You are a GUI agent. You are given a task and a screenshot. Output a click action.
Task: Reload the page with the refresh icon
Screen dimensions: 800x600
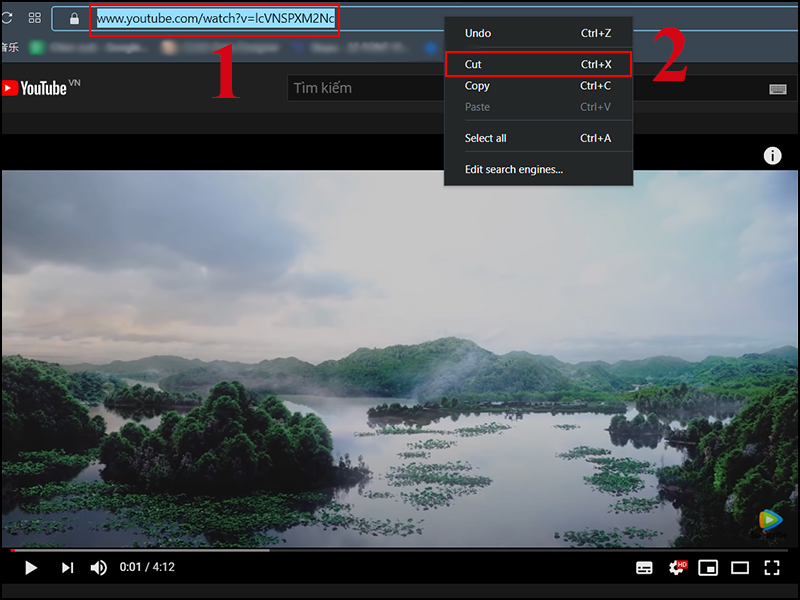click(6, 17)
